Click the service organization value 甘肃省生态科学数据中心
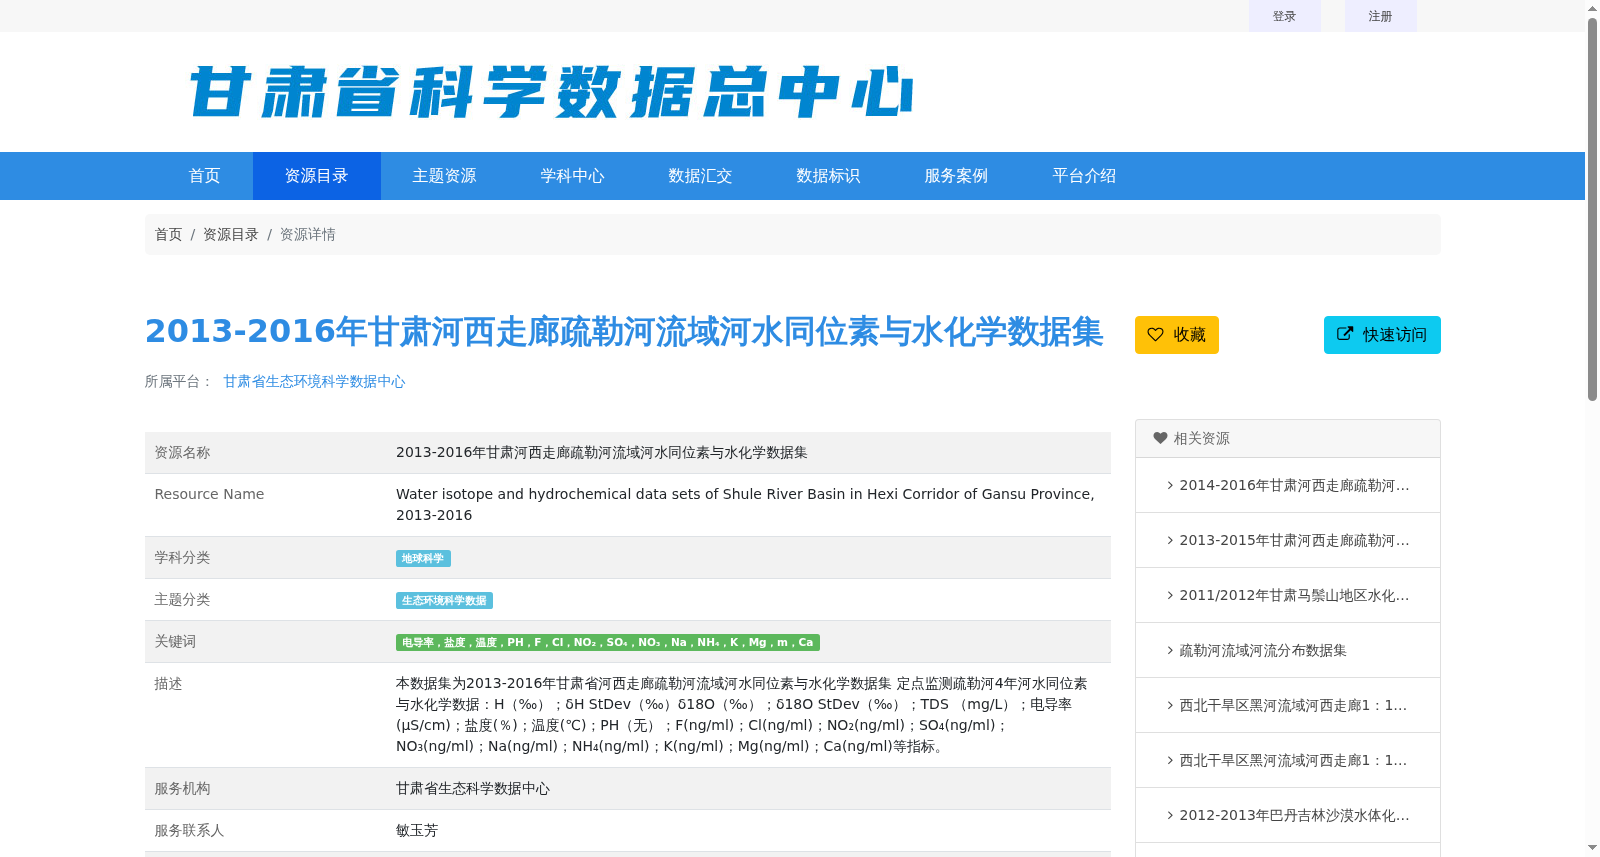The image size is (1600, 857). tap(473, 788)
